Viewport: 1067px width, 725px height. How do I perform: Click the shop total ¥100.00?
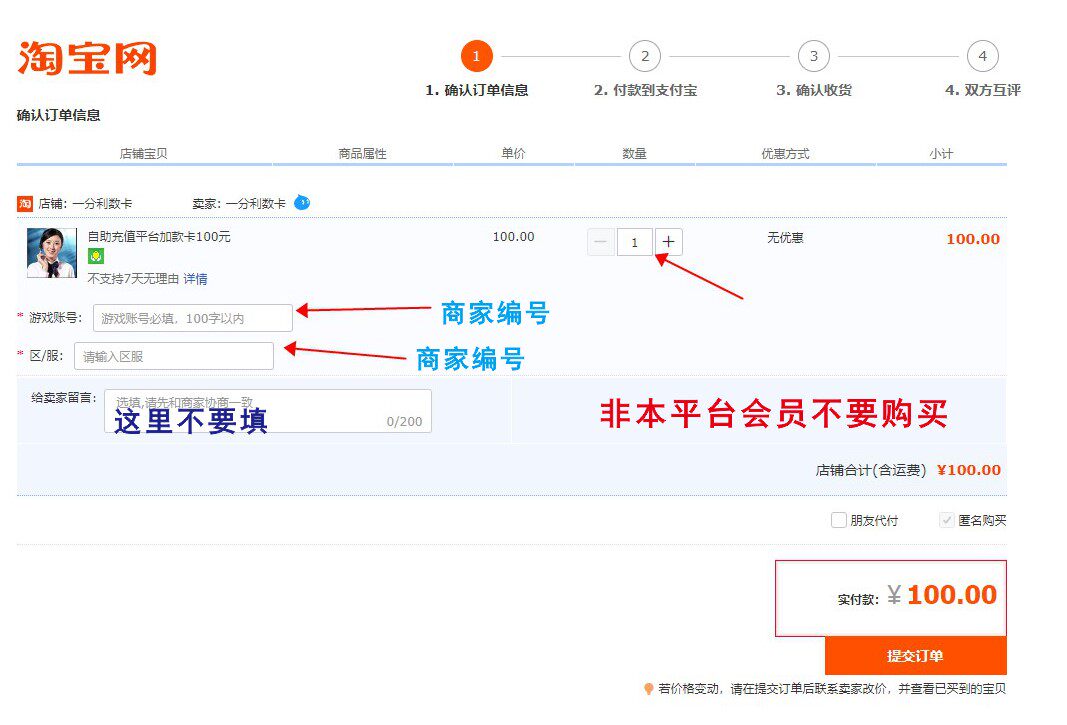tap(969, 470)
